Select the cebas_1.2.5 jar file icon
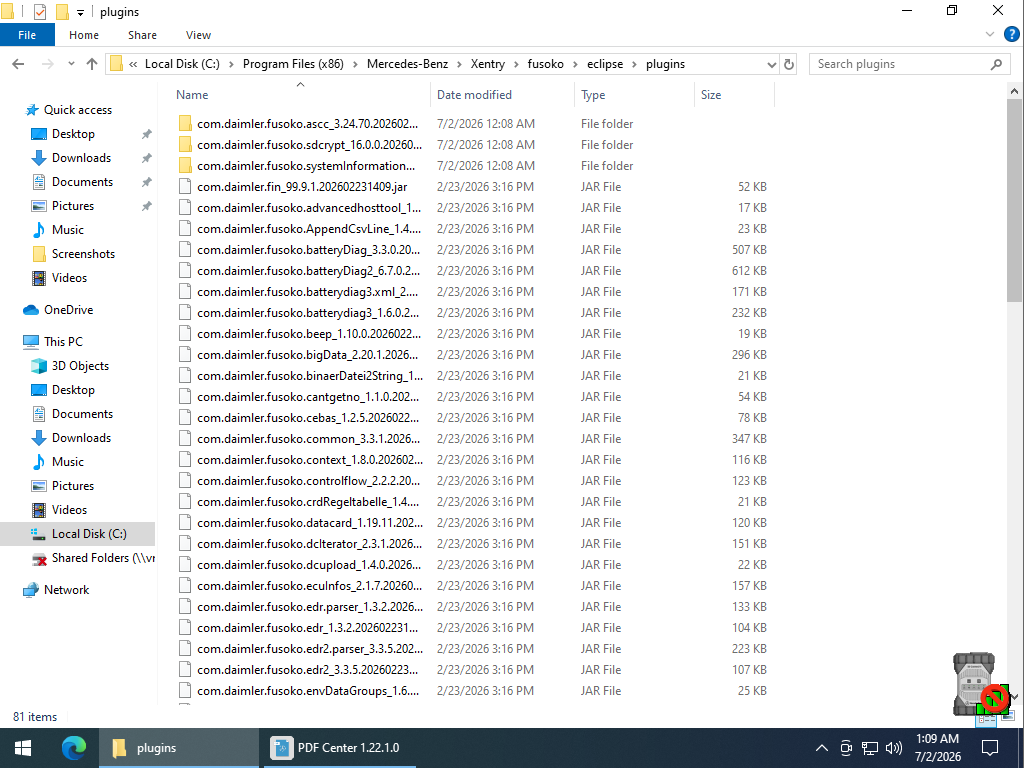The width and height of the screenshot is (1024, 768). (185, 417)
